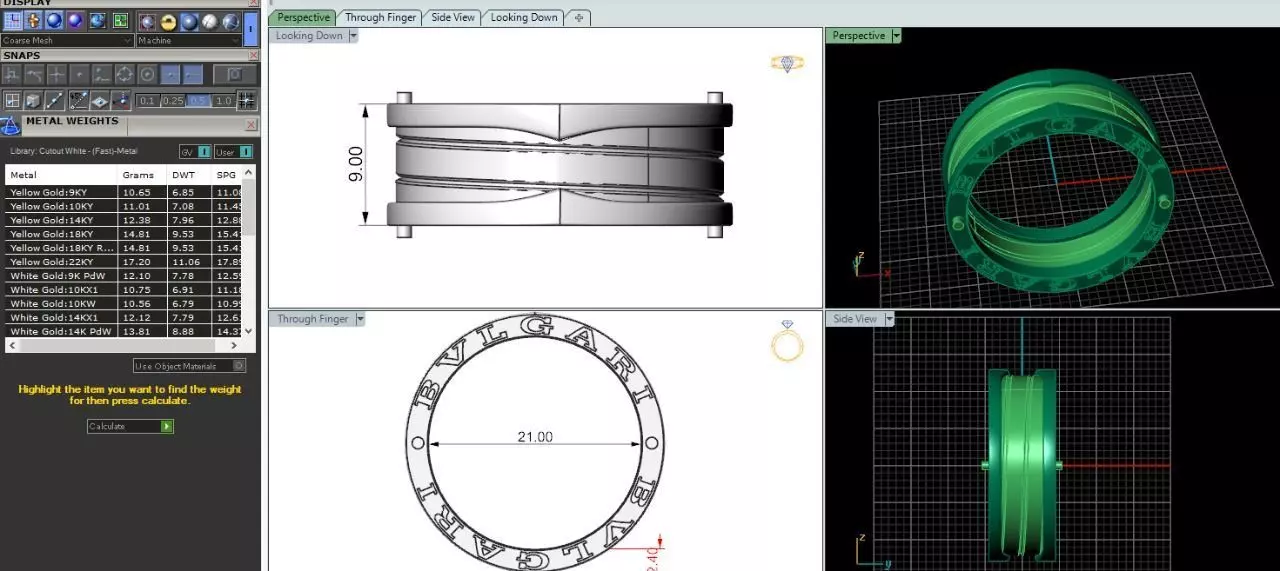The height and width of the screenshot is (571, 1280).
Task: Select the orange gem display mode icon
Action: pos(33,21)
